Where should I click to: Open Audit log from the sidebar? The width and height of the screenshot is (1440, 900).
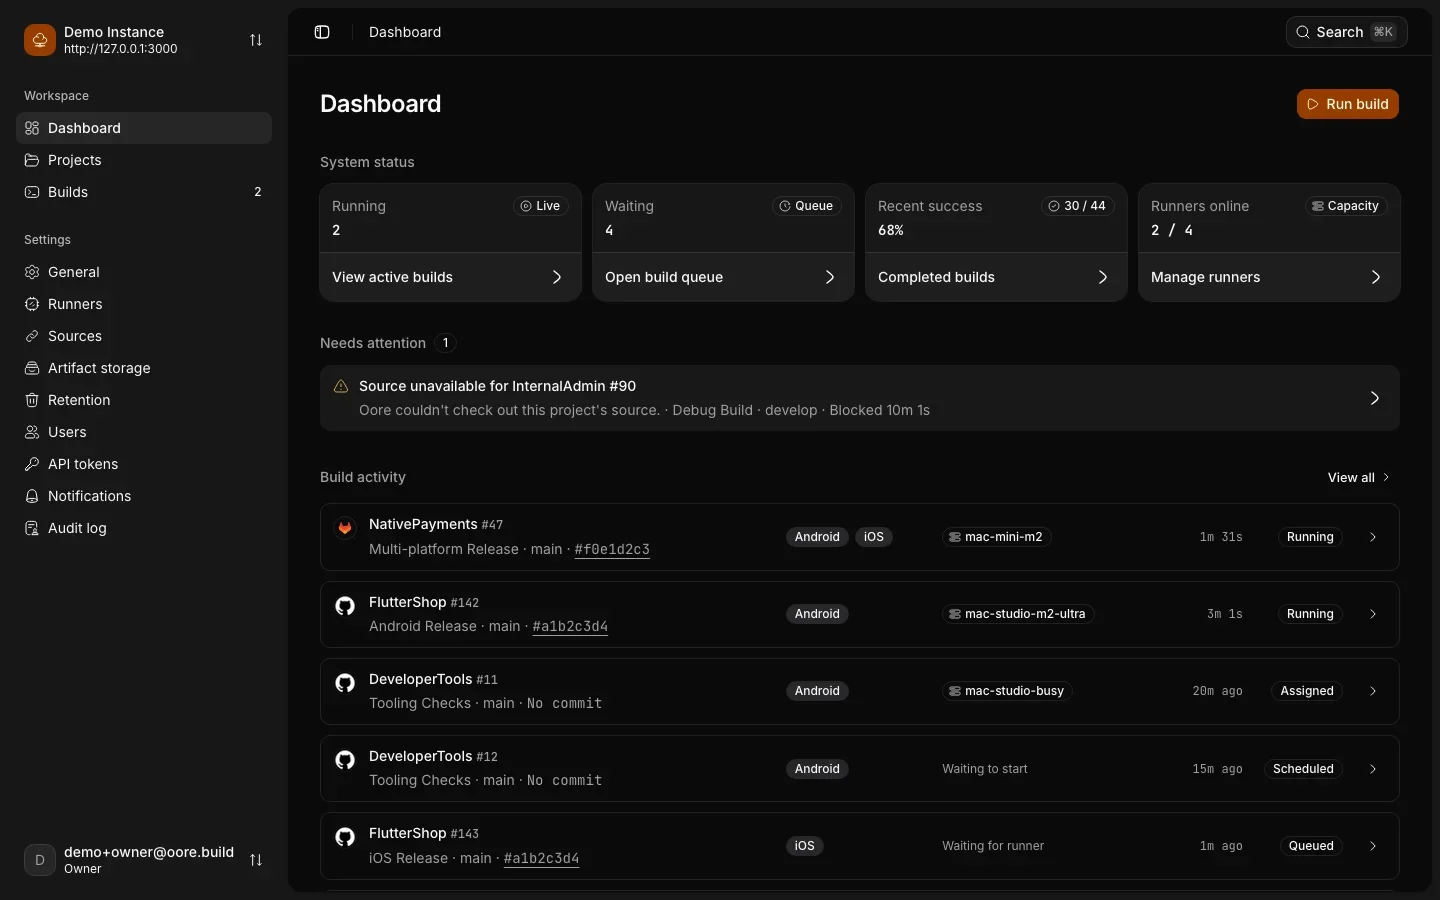[144, 528]
